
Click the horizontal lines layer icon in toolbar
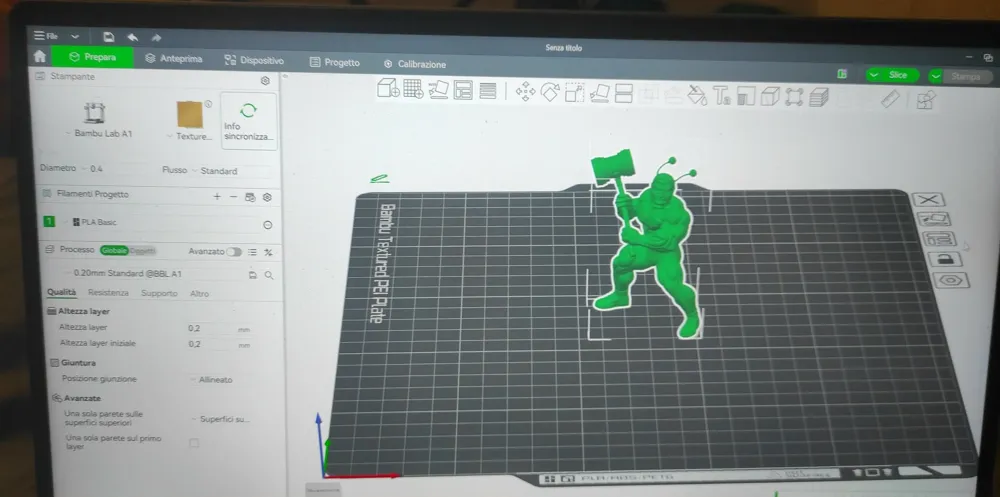(x=488, y=91)
